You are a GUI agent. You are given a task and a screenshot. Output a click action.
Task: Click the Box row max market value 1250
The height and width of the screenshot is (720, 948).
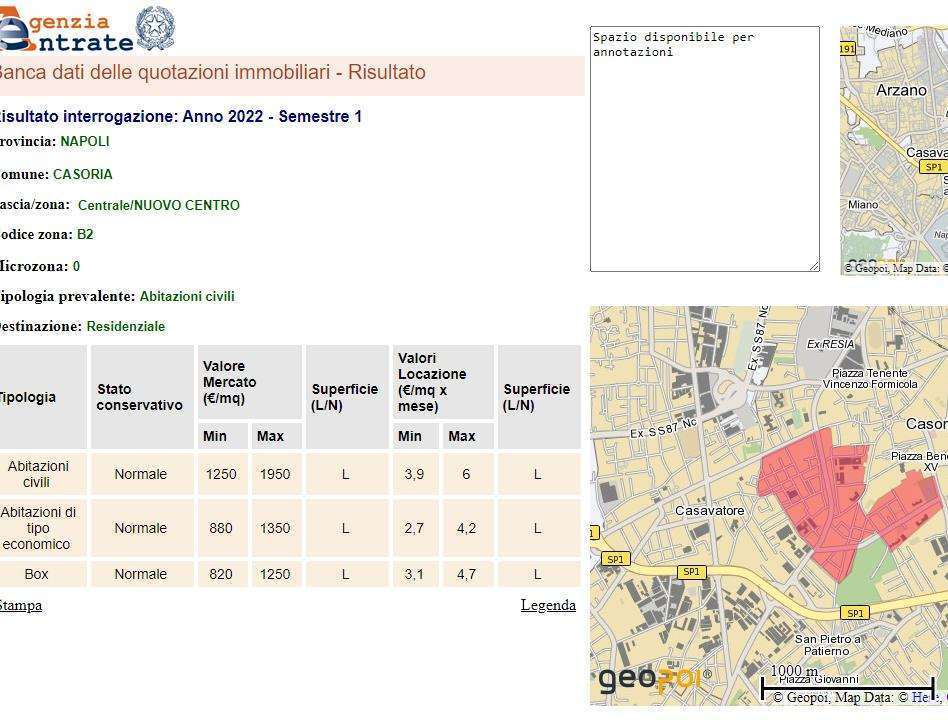[x=274, y=574]
